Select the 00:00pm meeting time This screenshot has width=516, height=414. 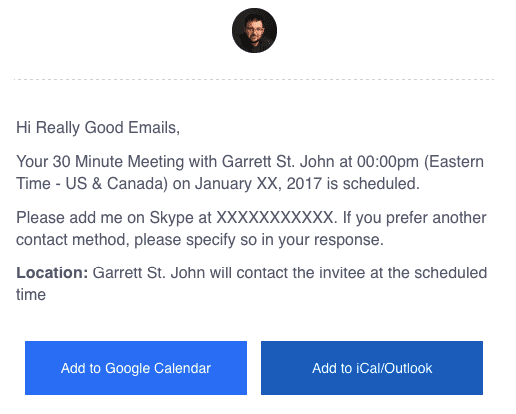coord(388,162)
